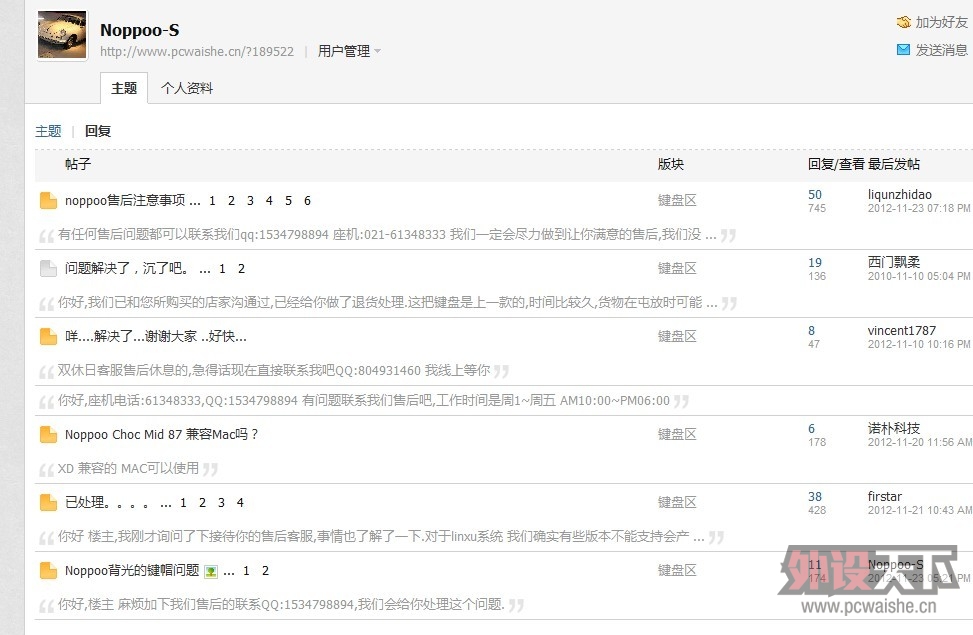This screenshot has width=973, height=635.
Task: Click image attachment icon in Noppoo背光 row
Action: coord(211,571)
